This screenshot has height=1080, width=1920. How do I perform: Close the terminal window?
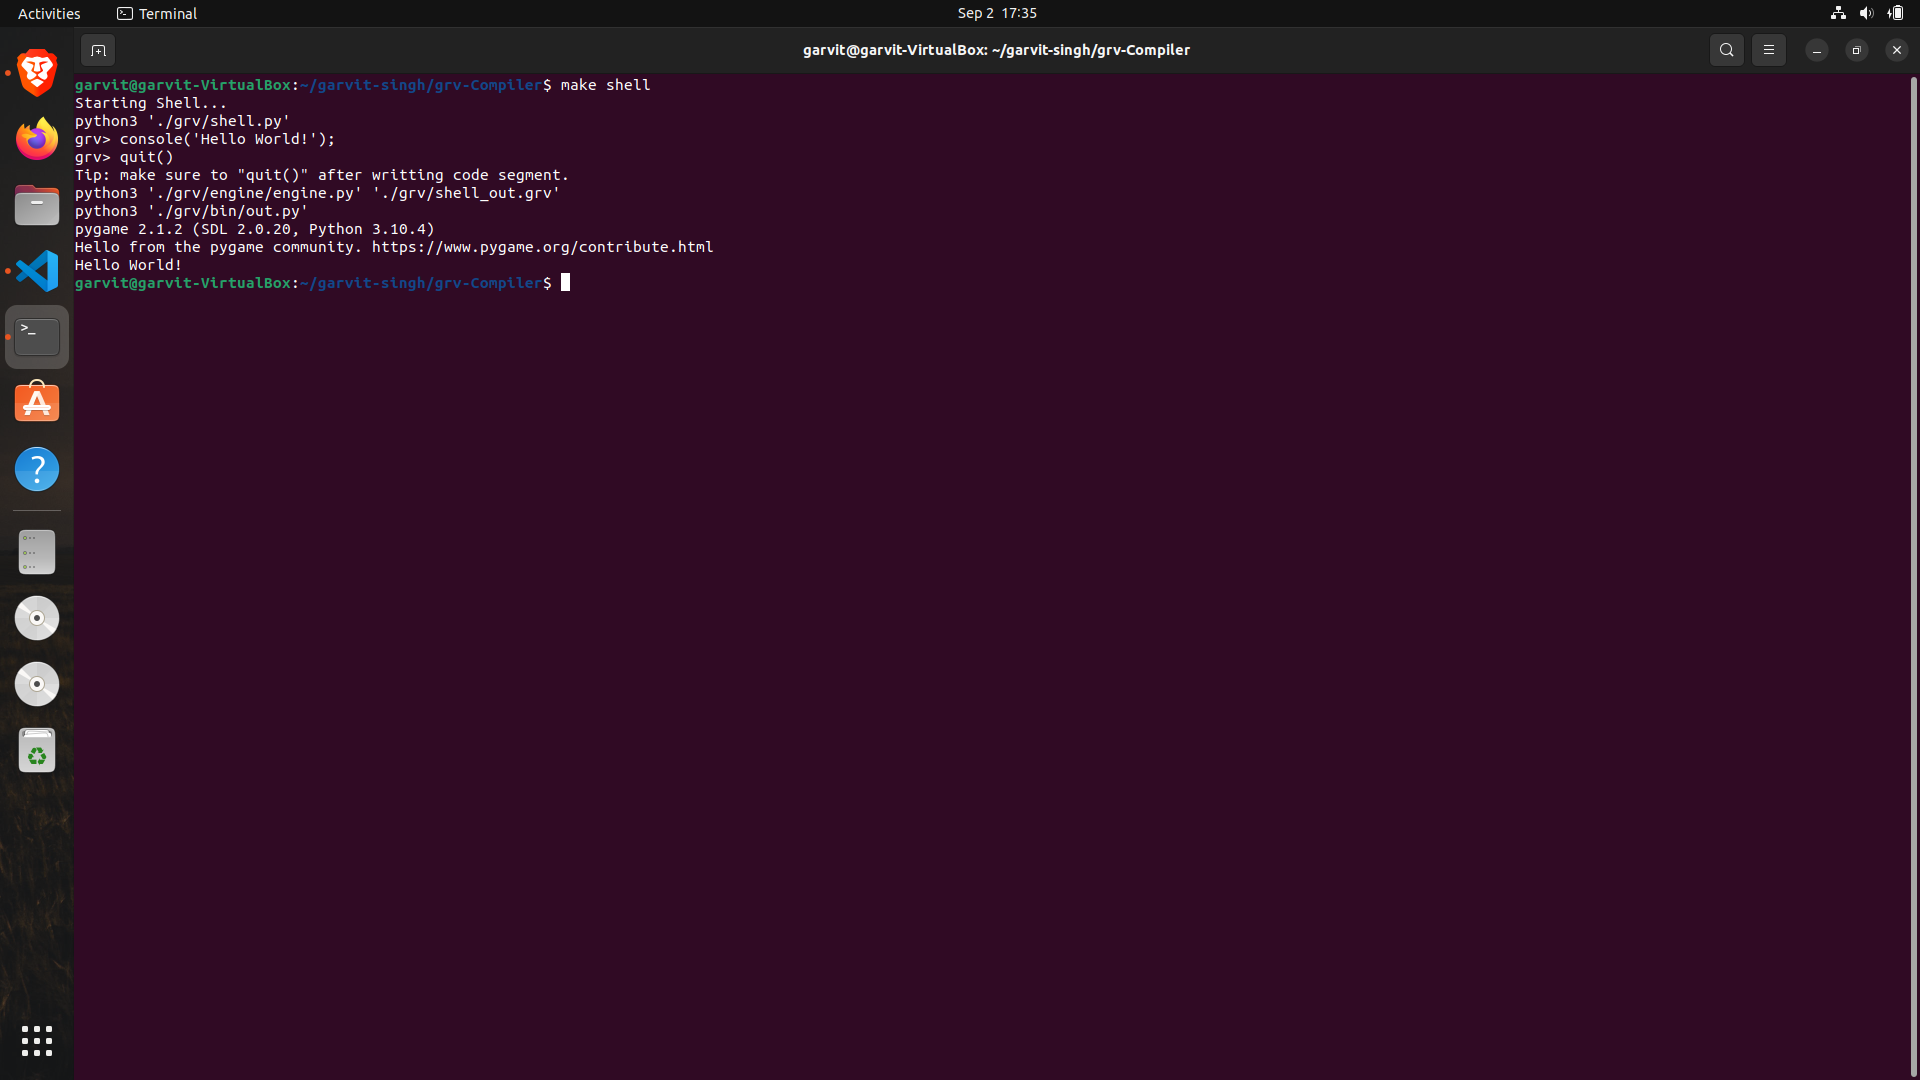pyautogui.click(x=1896, y=50)
